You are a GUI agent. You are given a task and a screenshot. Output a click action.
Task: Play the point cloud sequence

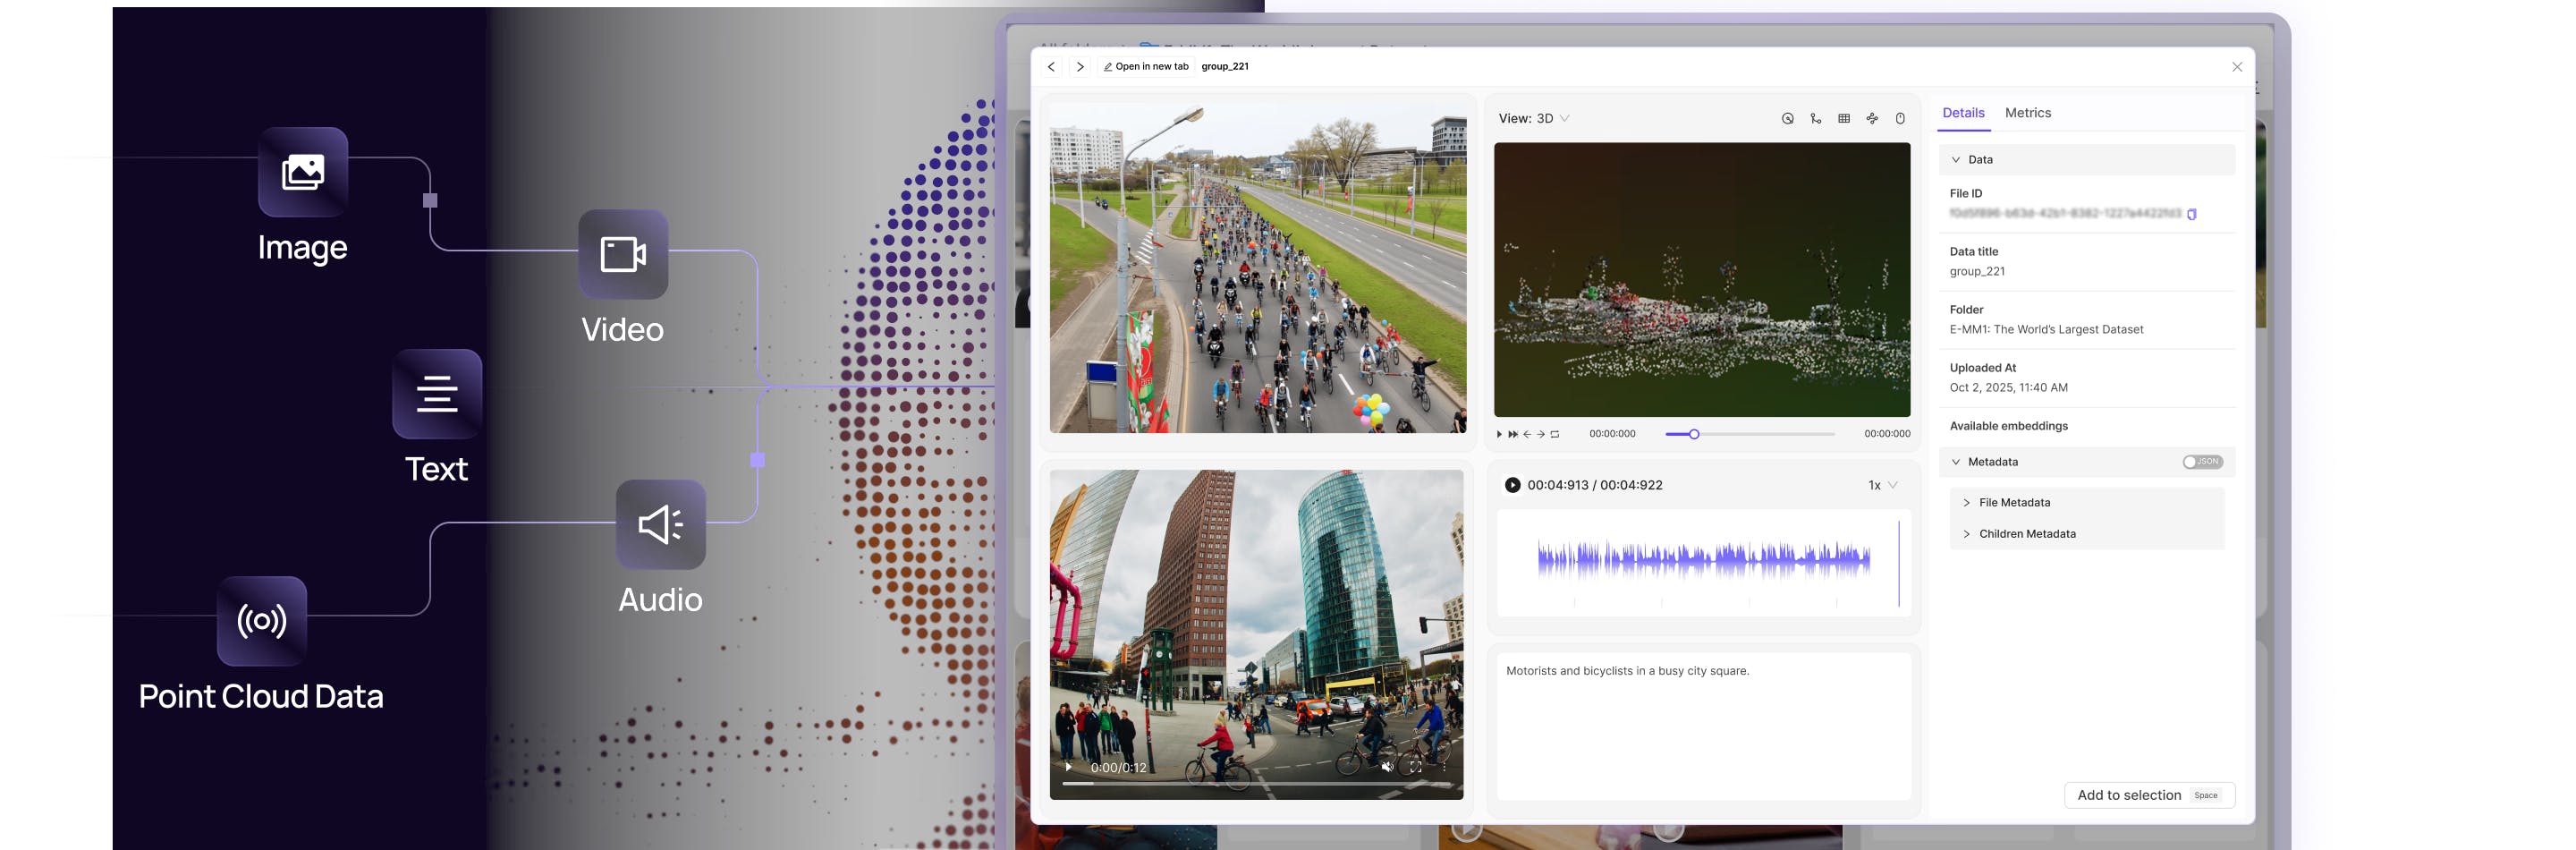(1499, 434)
